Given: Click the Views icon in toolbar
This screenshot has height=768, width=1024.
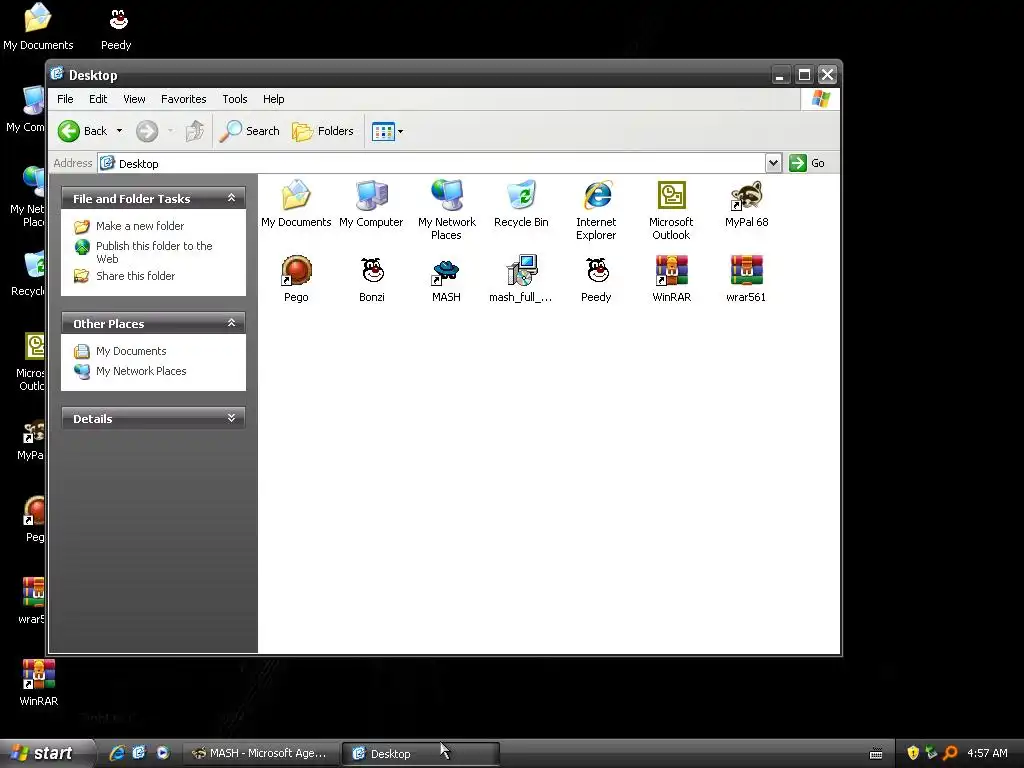Looking at the screenshot, I should pyautogui.click(x=383, y=131).
